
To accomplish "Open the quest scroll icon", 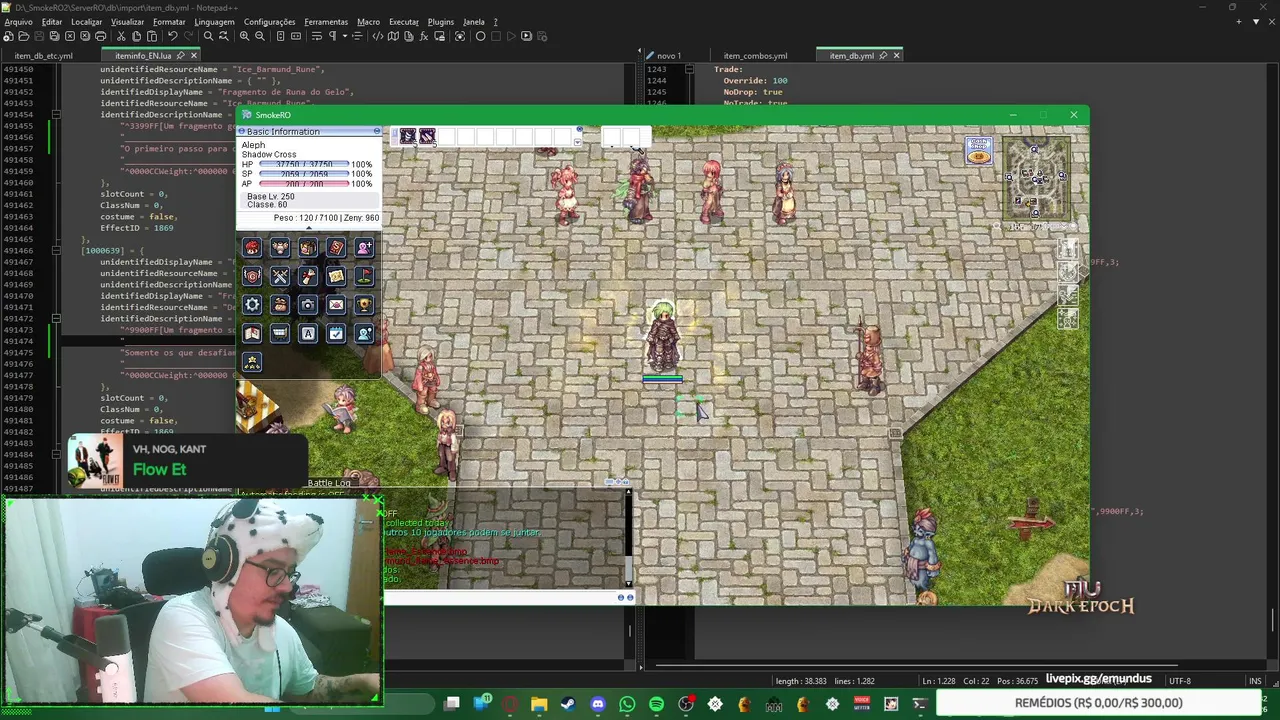I will [308, 276].
